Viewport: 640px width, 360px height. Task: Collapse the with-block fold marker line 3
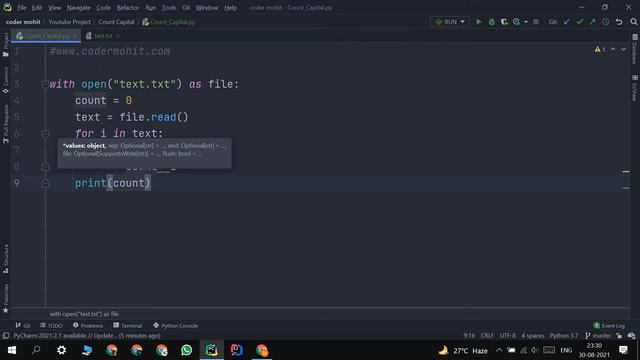pos(45,84)
